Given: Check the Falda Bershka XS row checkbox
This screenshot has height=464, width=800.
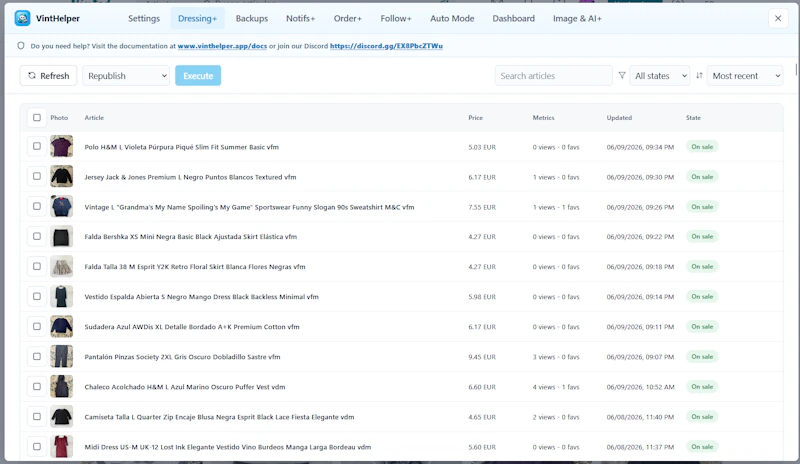Looking at the screenshot, I should click(x=37, y=236).
